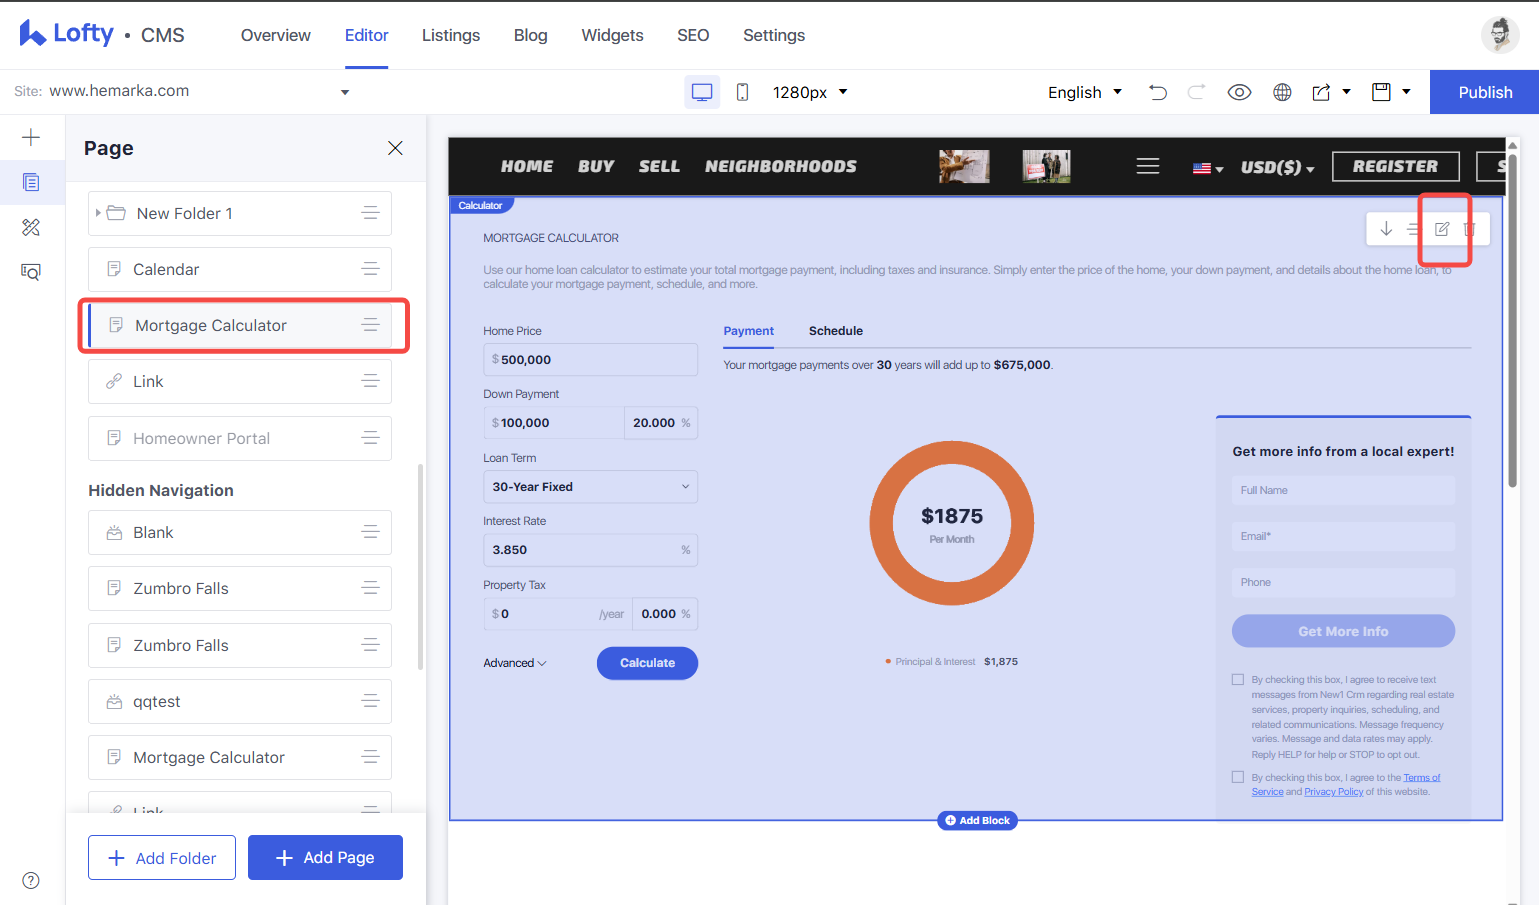Click the plus add icon in sidebar
1539x905 pixels.
[x=31, y=137]
